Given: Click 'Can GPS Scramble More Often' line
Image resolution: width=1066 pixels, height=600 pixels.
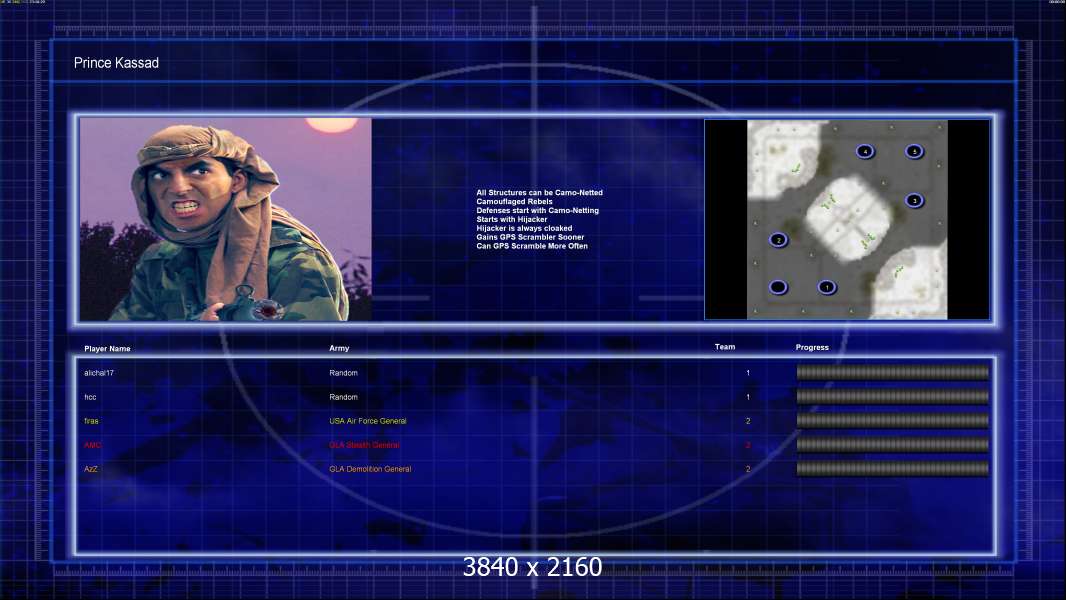Looking at the screenshot, I should pyautogui.click(x=532, y=246).
